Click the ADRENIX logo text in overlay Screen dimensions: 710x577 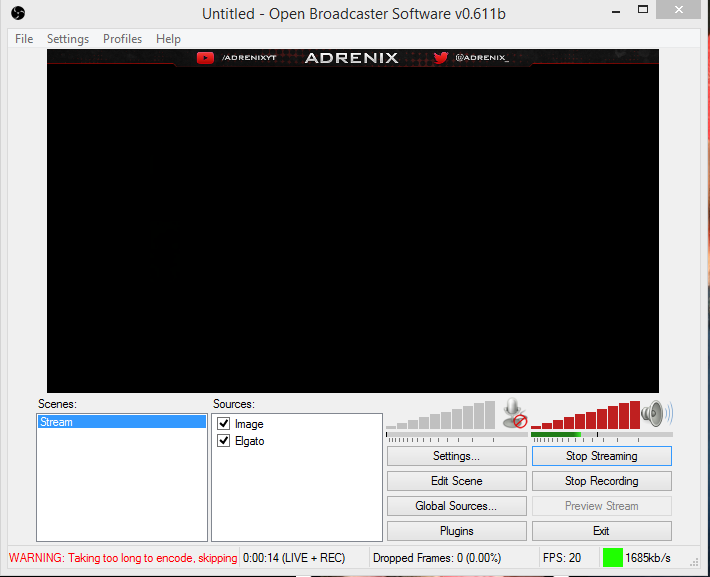[x=351, y=58]
